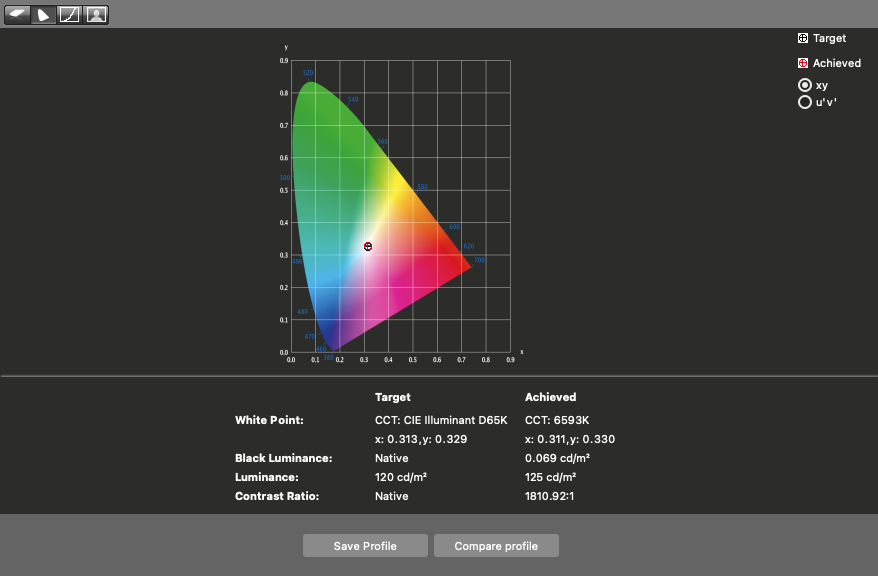Click the achieved black luminance 0.069 cd/m² value
This screenshot has height=576, width=878.
click(558, 458)
